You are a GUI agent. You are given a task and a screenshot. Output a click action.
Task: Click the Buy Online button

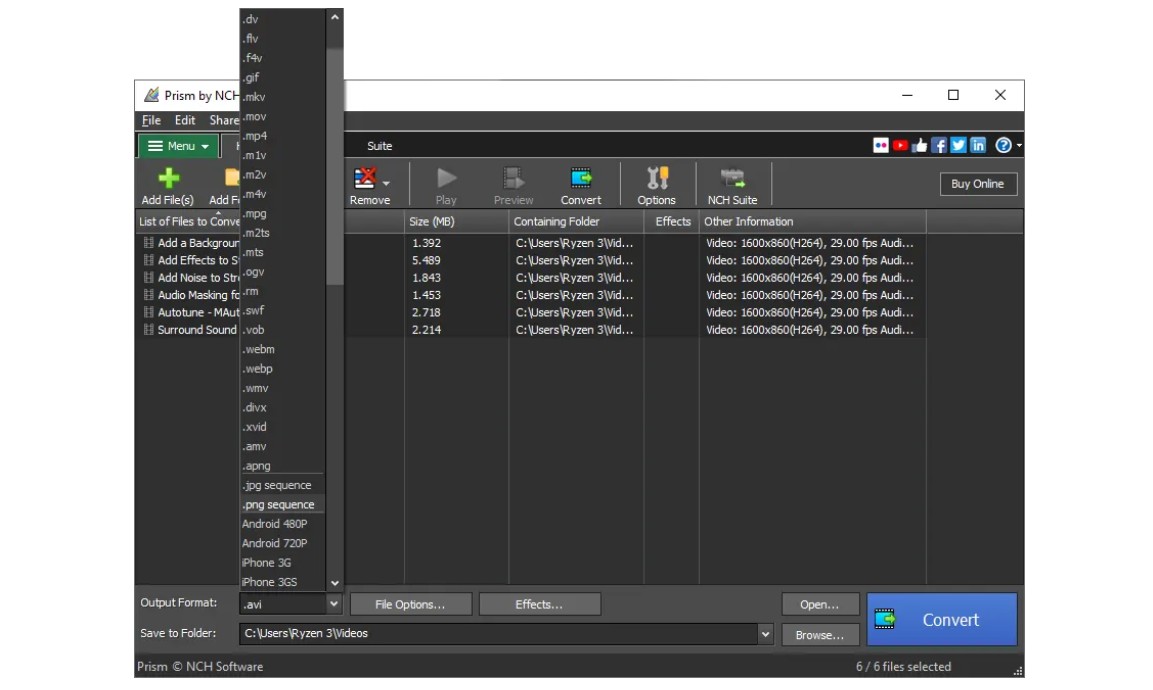pos(977,184)
